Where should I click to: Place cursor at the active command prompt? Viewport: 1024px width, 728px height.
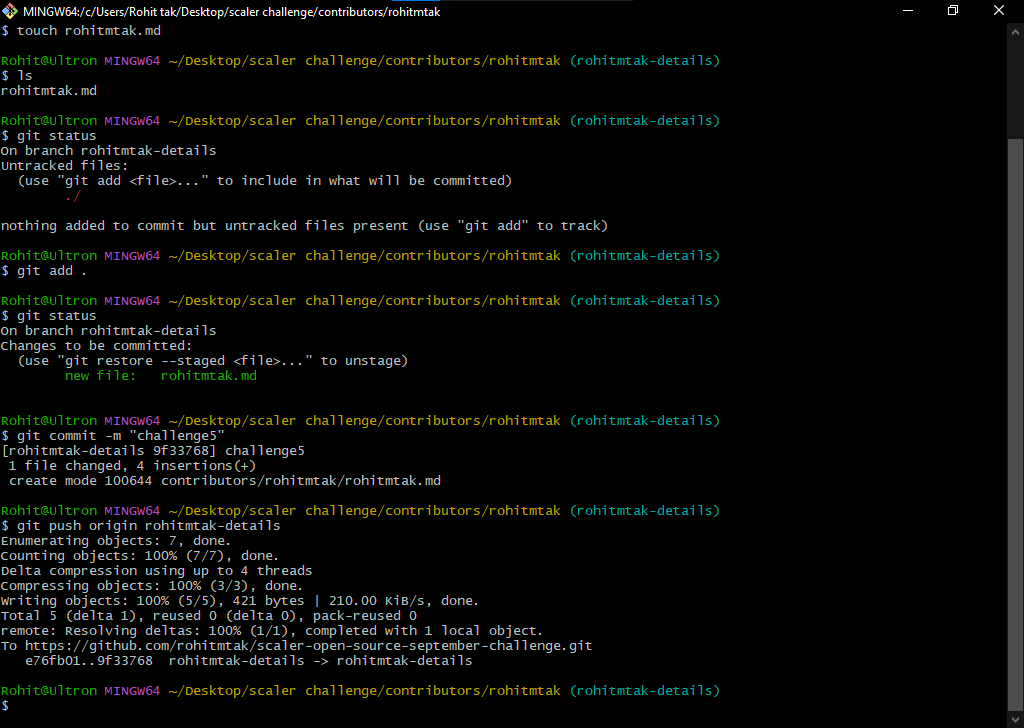click(x=15, y=705)
